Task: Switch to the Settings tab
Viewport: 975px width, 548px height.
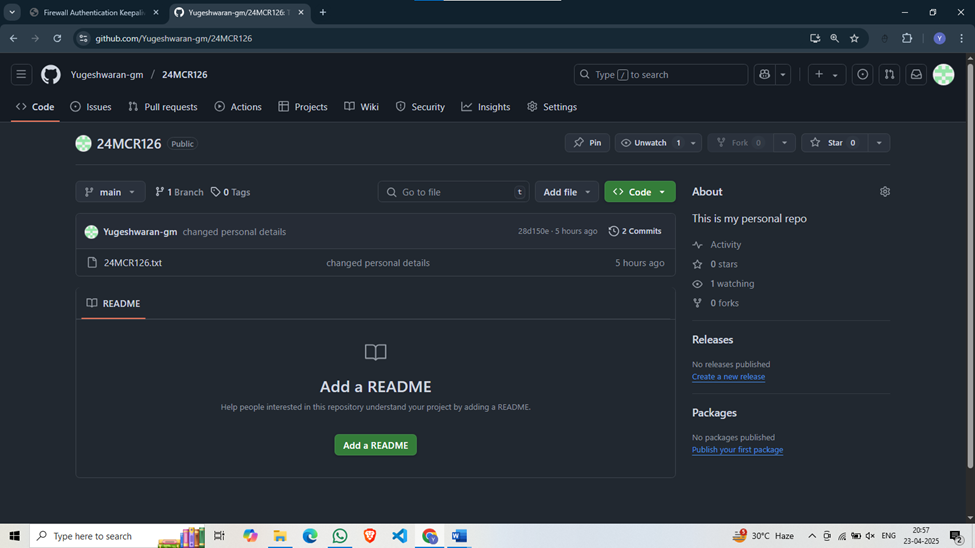Action: click(552, 107)
